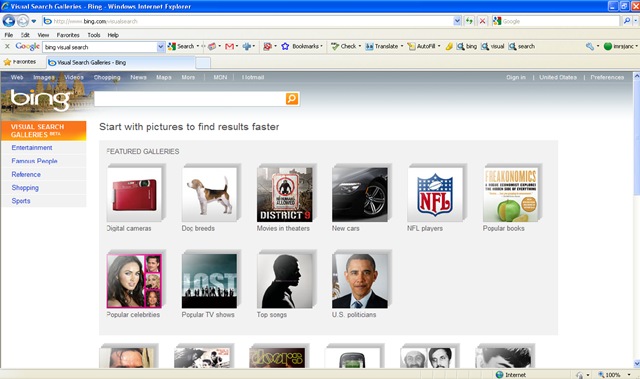Open the Famous People sidebar category
The width and height of the screenshot is (640, 379).
click(x=34, y=161)
